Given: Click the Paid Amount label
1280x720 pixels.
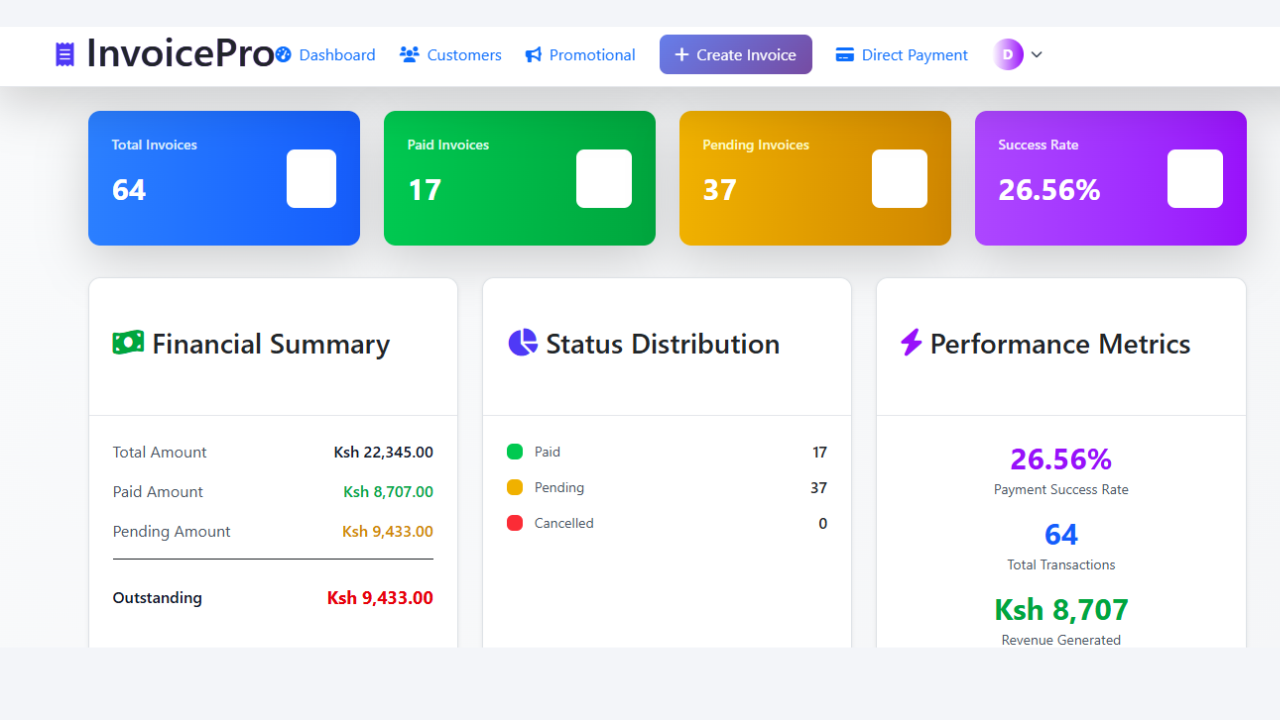Looking at the screenshot, I should click(x=158, y=492).
